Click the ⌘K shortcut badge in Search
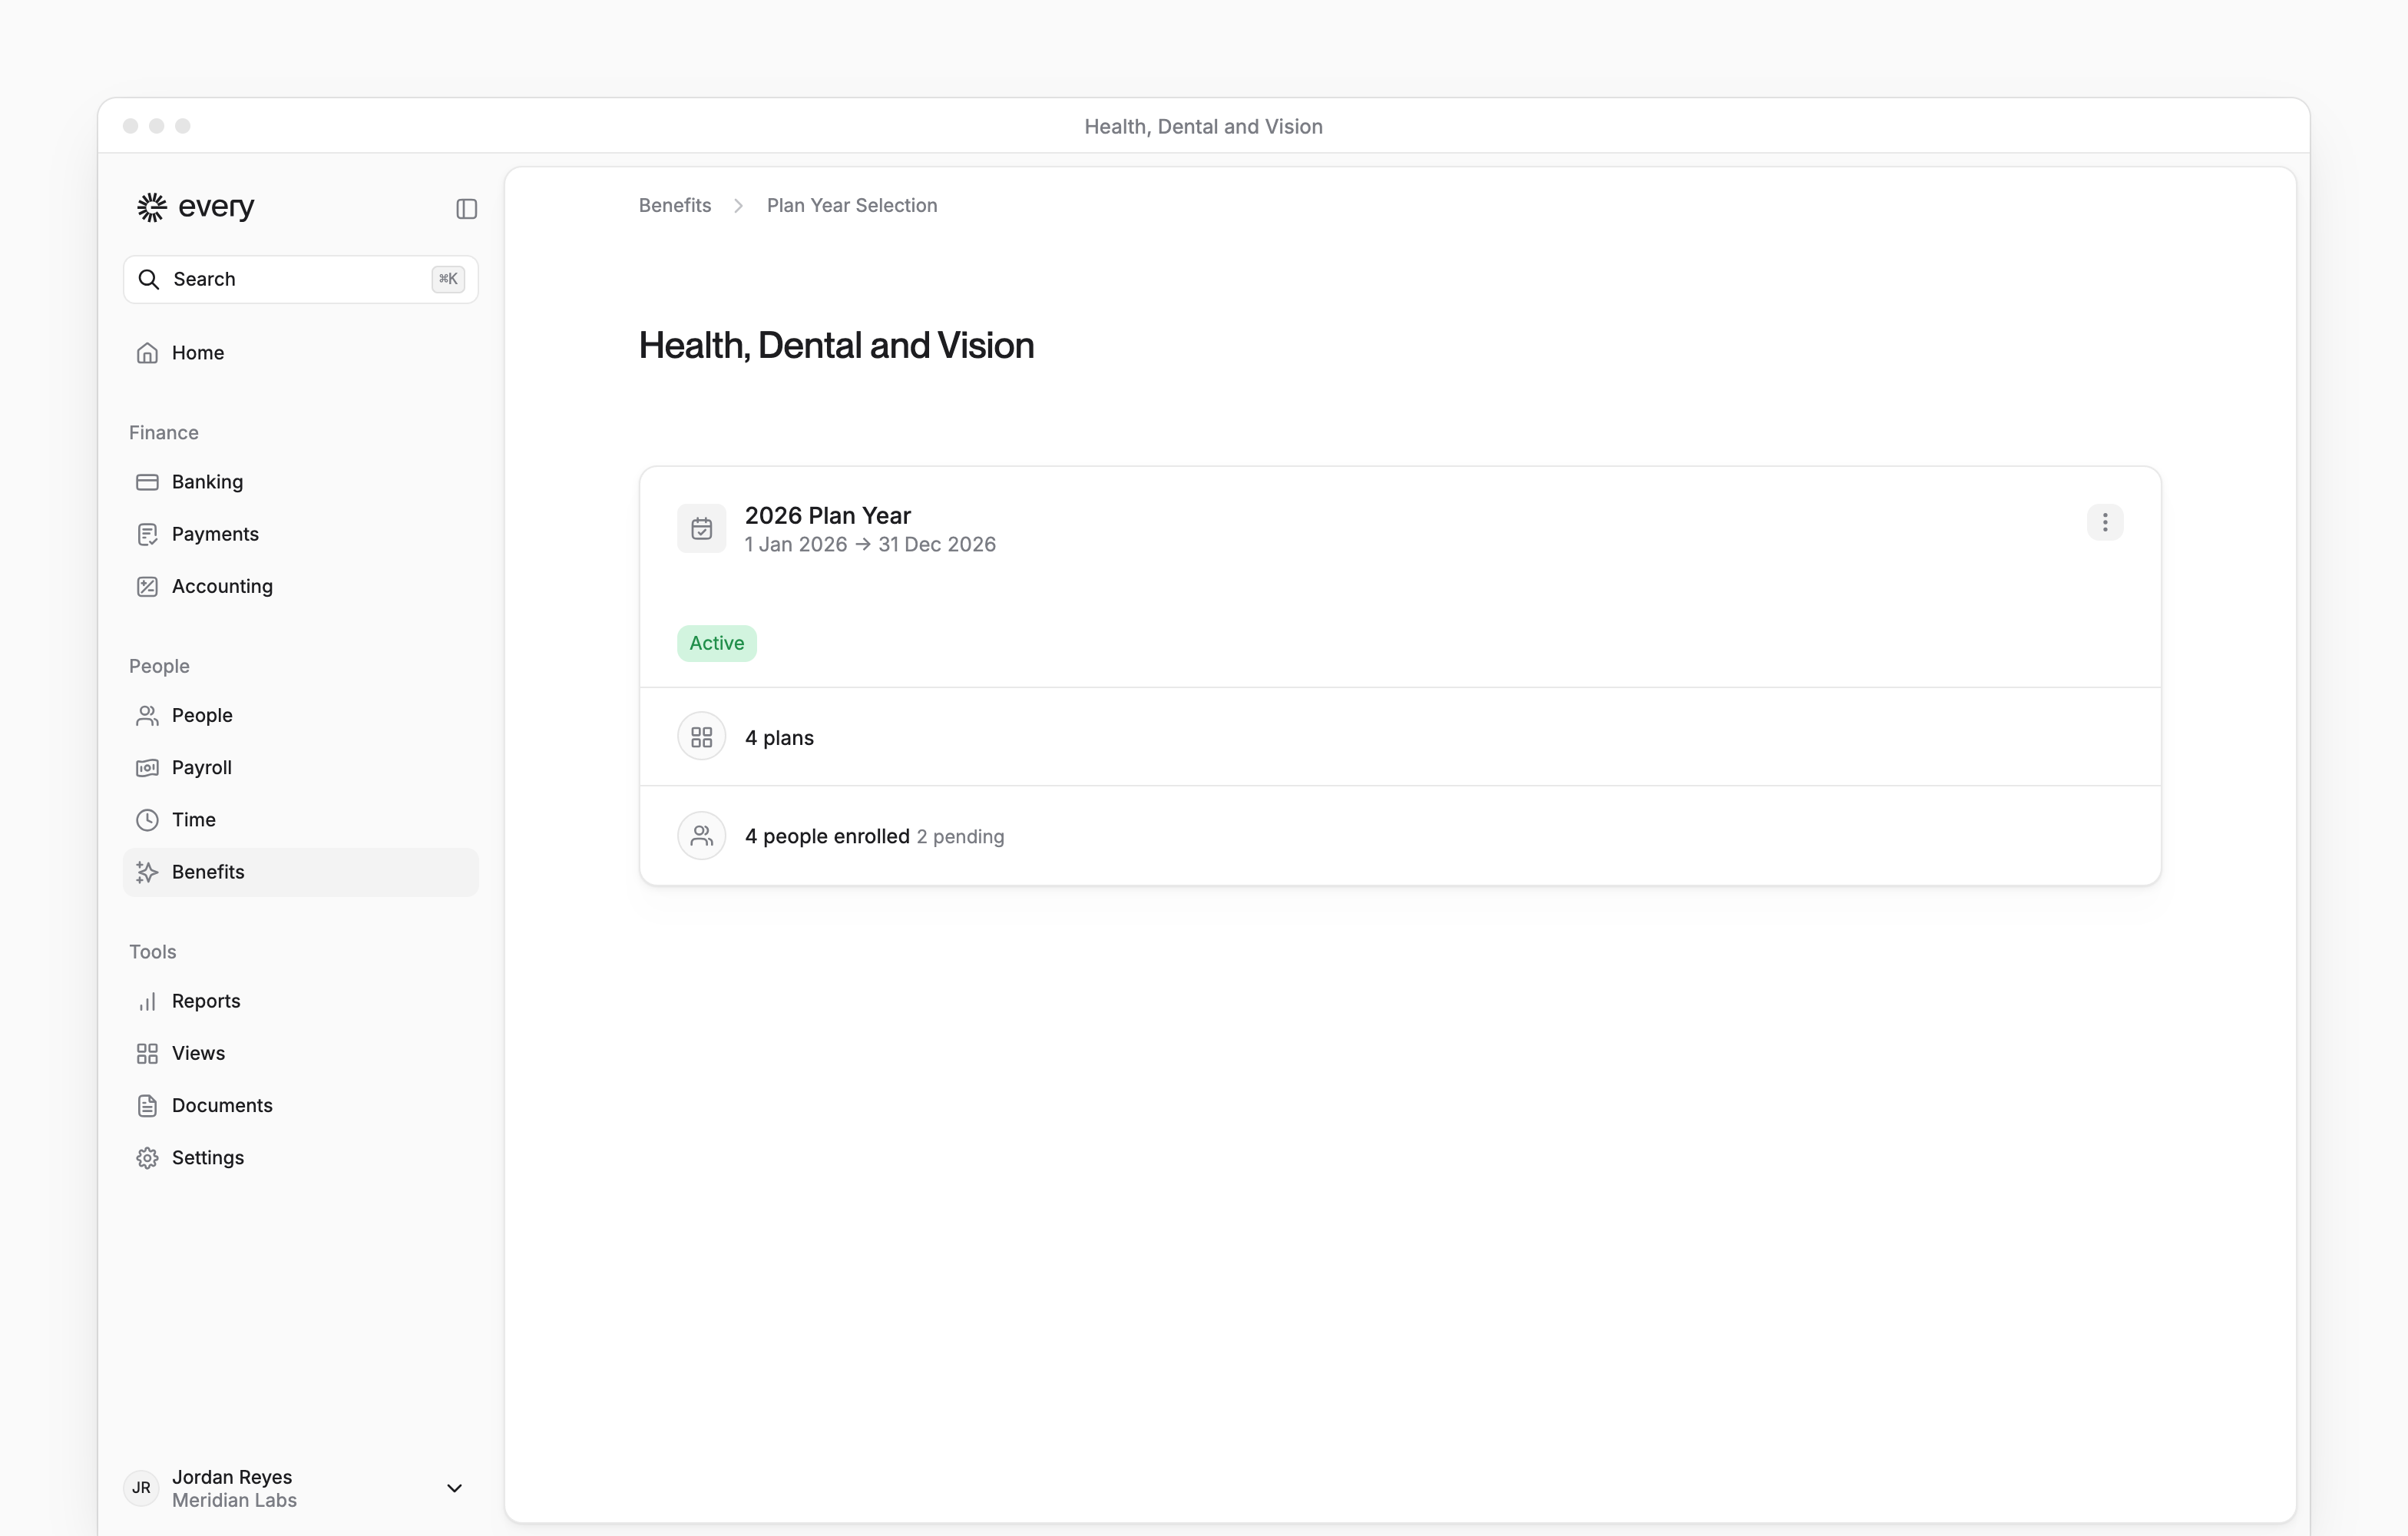This screenshot has height=1536, width=2408. point(448,279)
